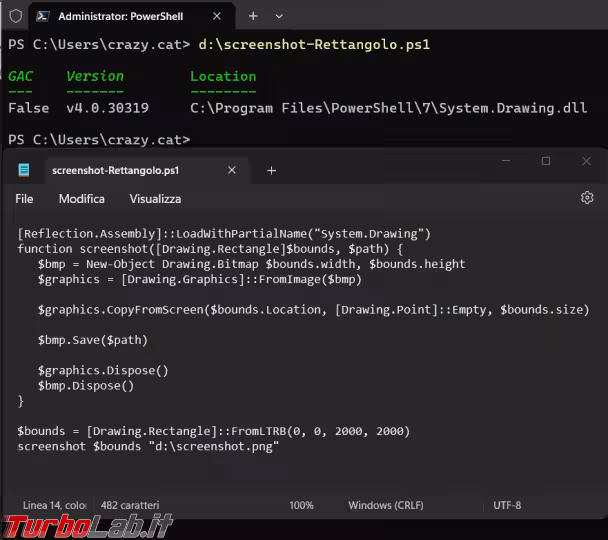Screen dimensions: 608x540
Task: Close the screenshot-Rettangolo.ps1 tab in Notepad
Action: [232, 170]
